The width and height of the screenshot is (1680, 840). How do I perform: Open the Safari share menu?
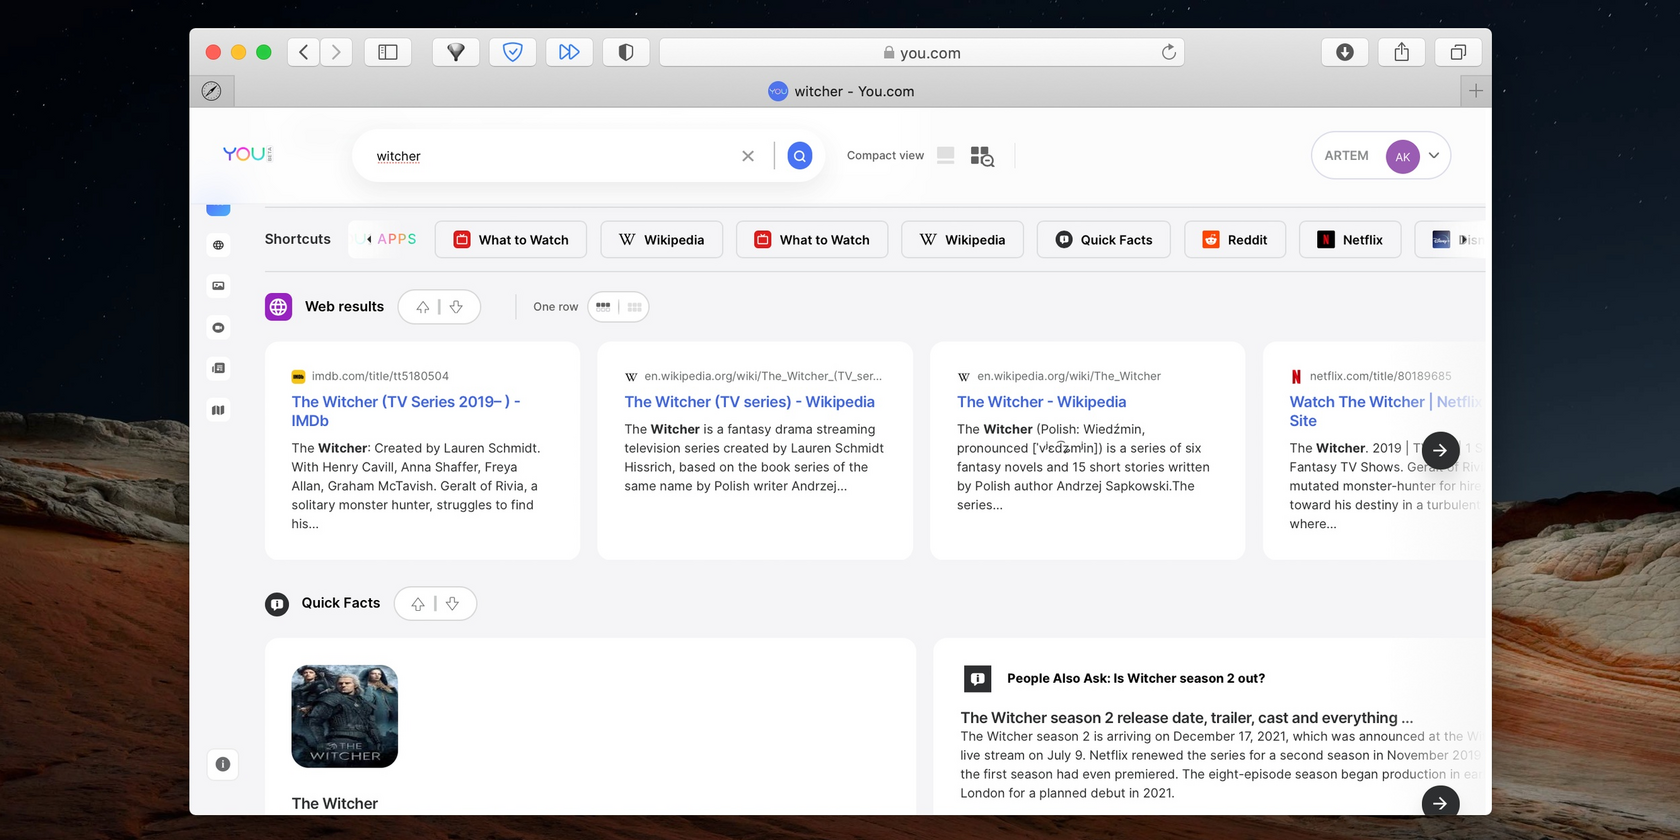click(1402, 52)
